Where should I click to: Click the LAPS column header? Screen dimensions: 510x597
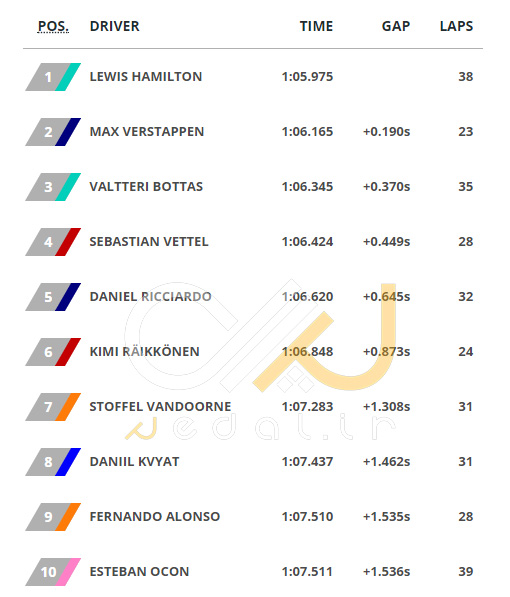pyautogui.click(x=456, y=26)
